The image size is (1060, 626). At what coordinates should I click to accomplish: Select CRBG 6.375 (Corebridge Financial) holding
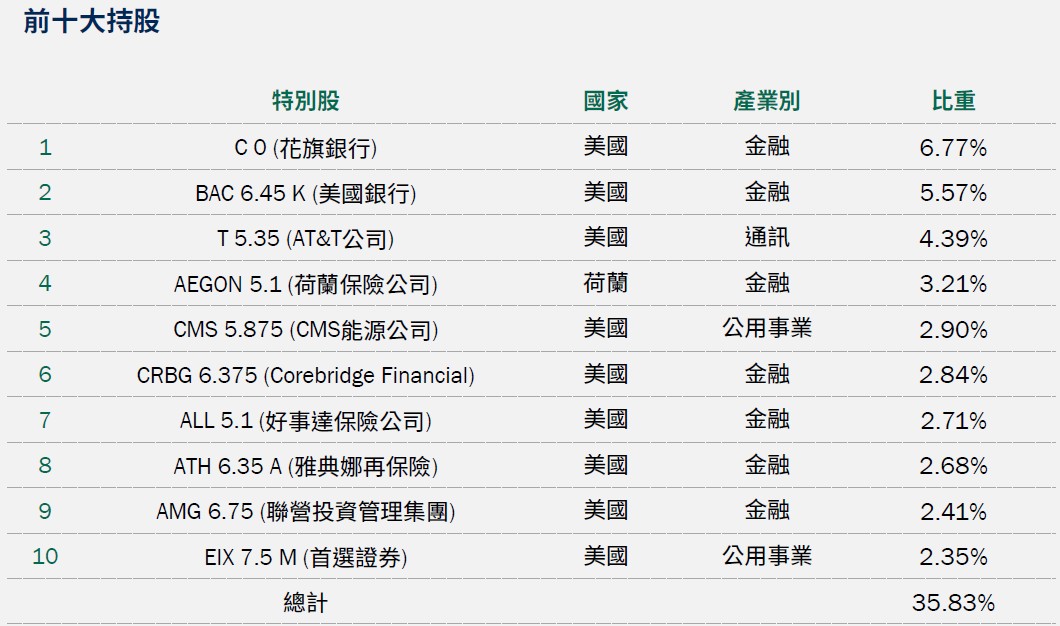click(305, 376)
